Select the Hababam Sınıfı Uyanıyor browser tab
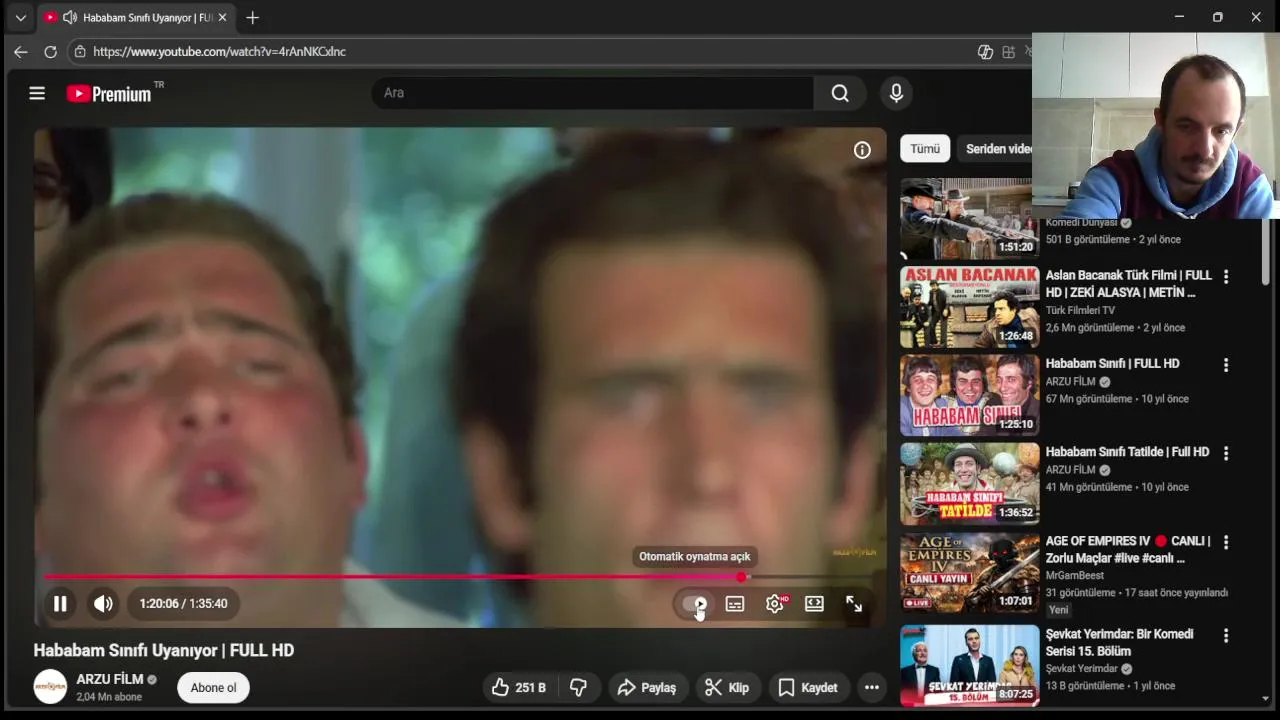 point(136,18)
